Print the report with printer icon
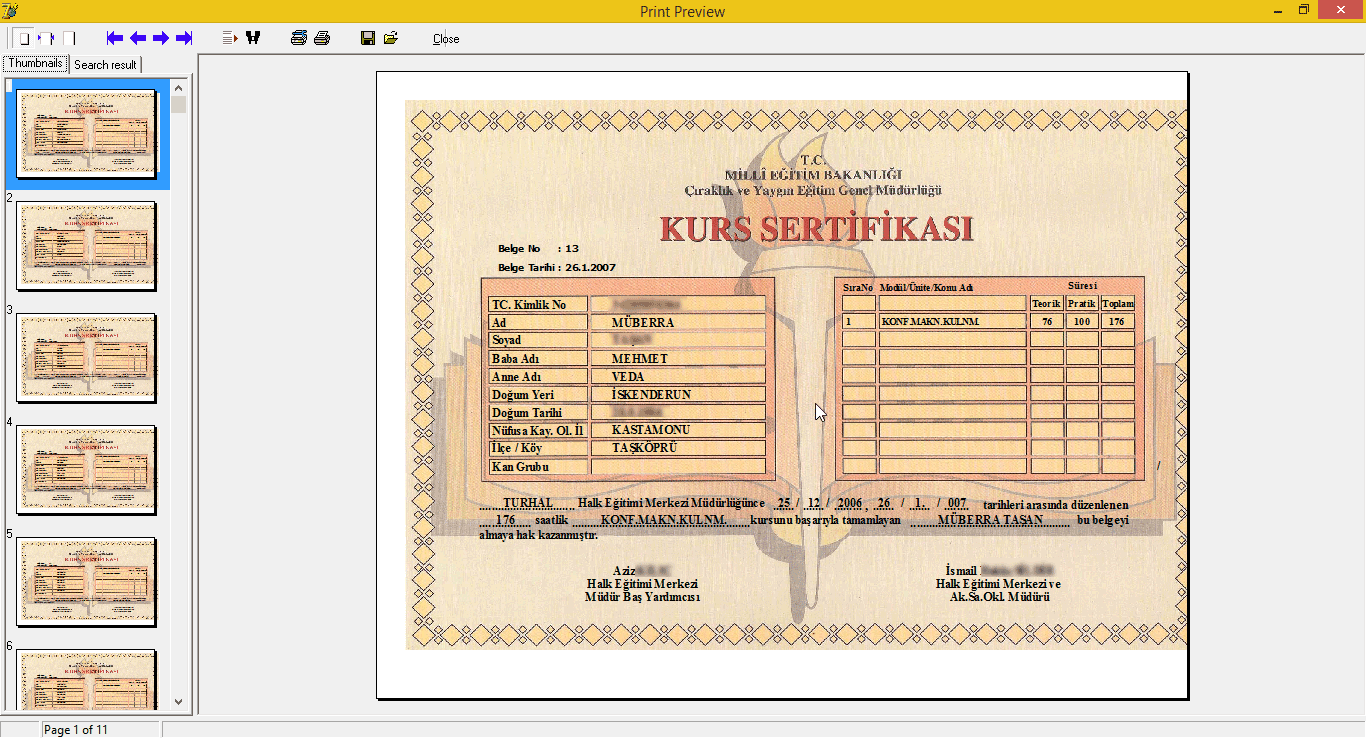Screen dimensions: 1366x738 point(322,38)
